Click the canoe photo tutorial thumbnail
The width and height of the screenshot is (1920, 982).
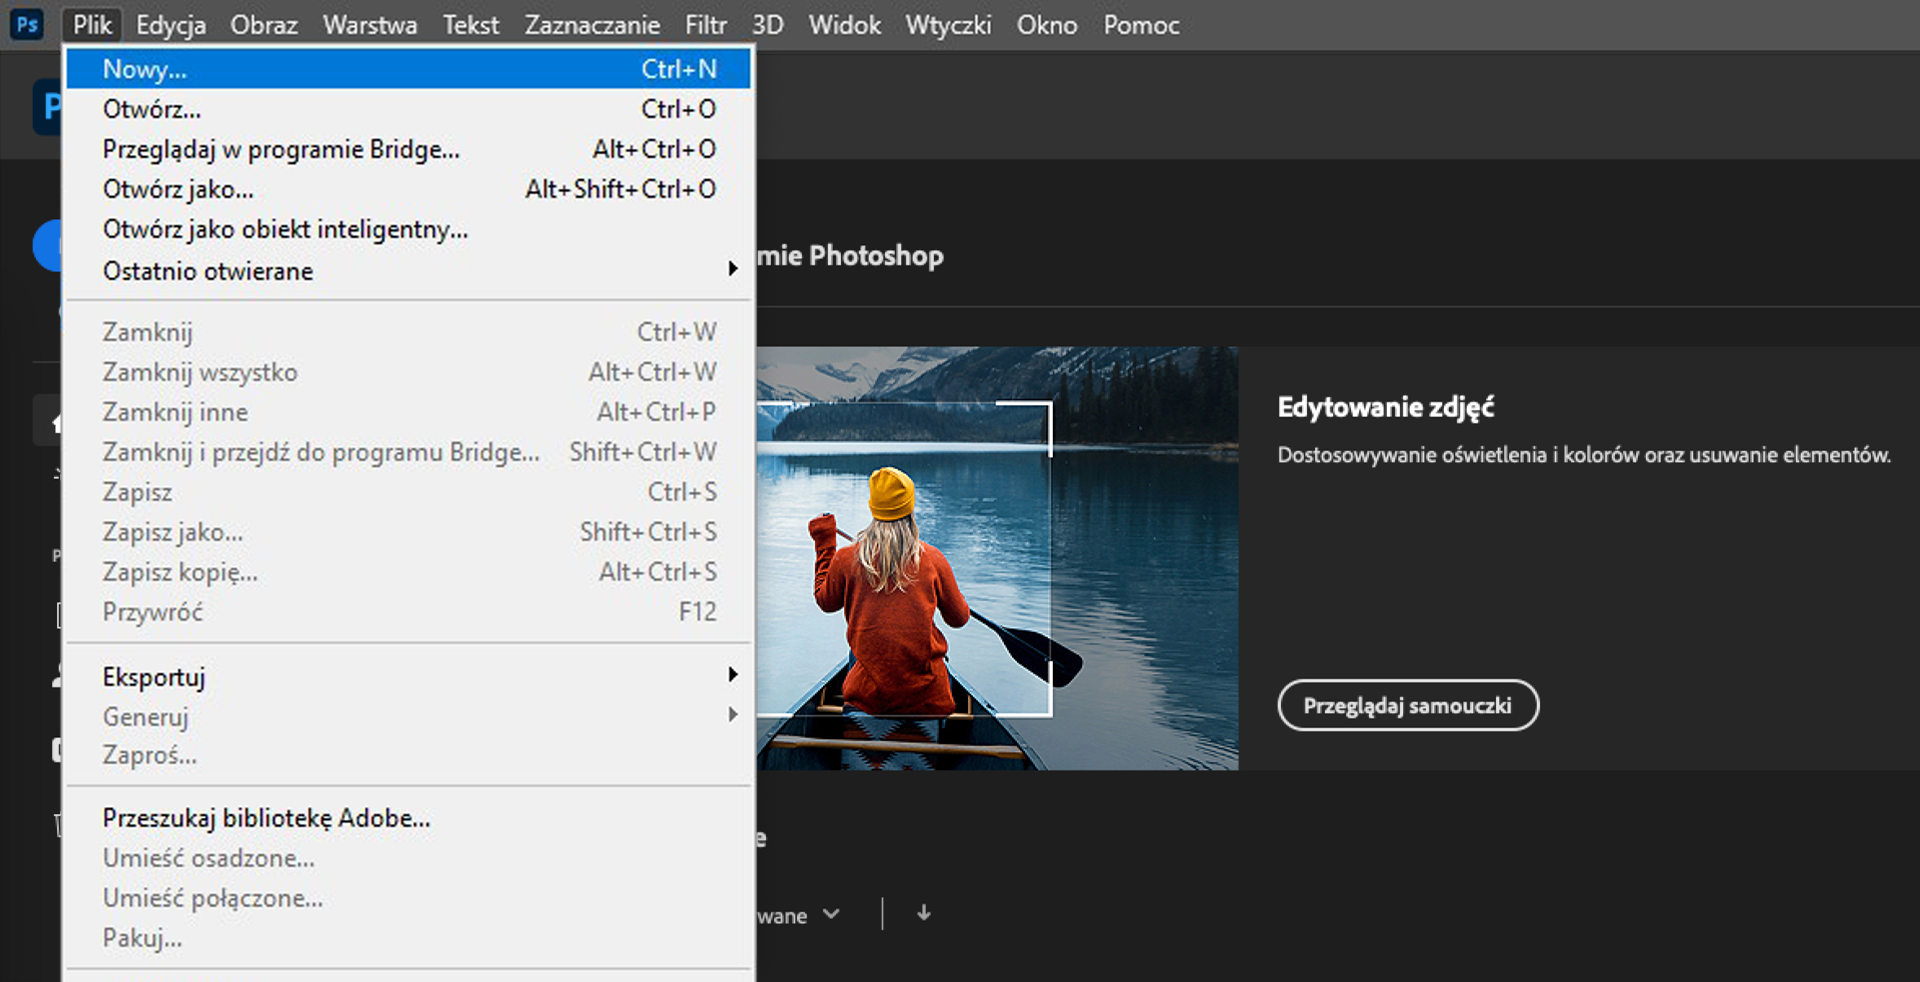click(x=997, y=558)
